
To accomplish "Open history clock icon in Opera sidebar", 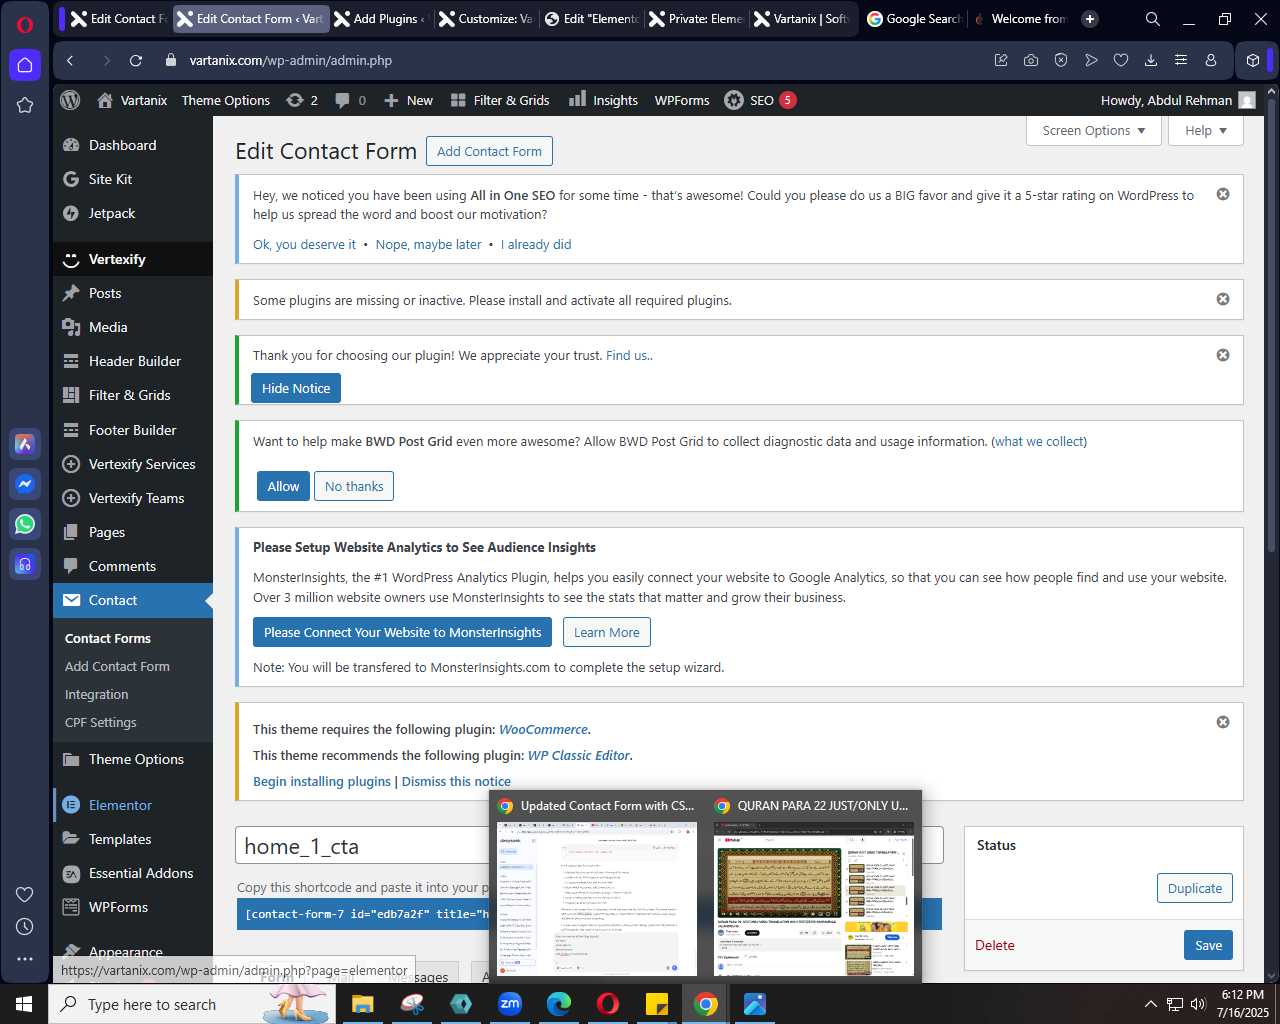I will [25, 927].
